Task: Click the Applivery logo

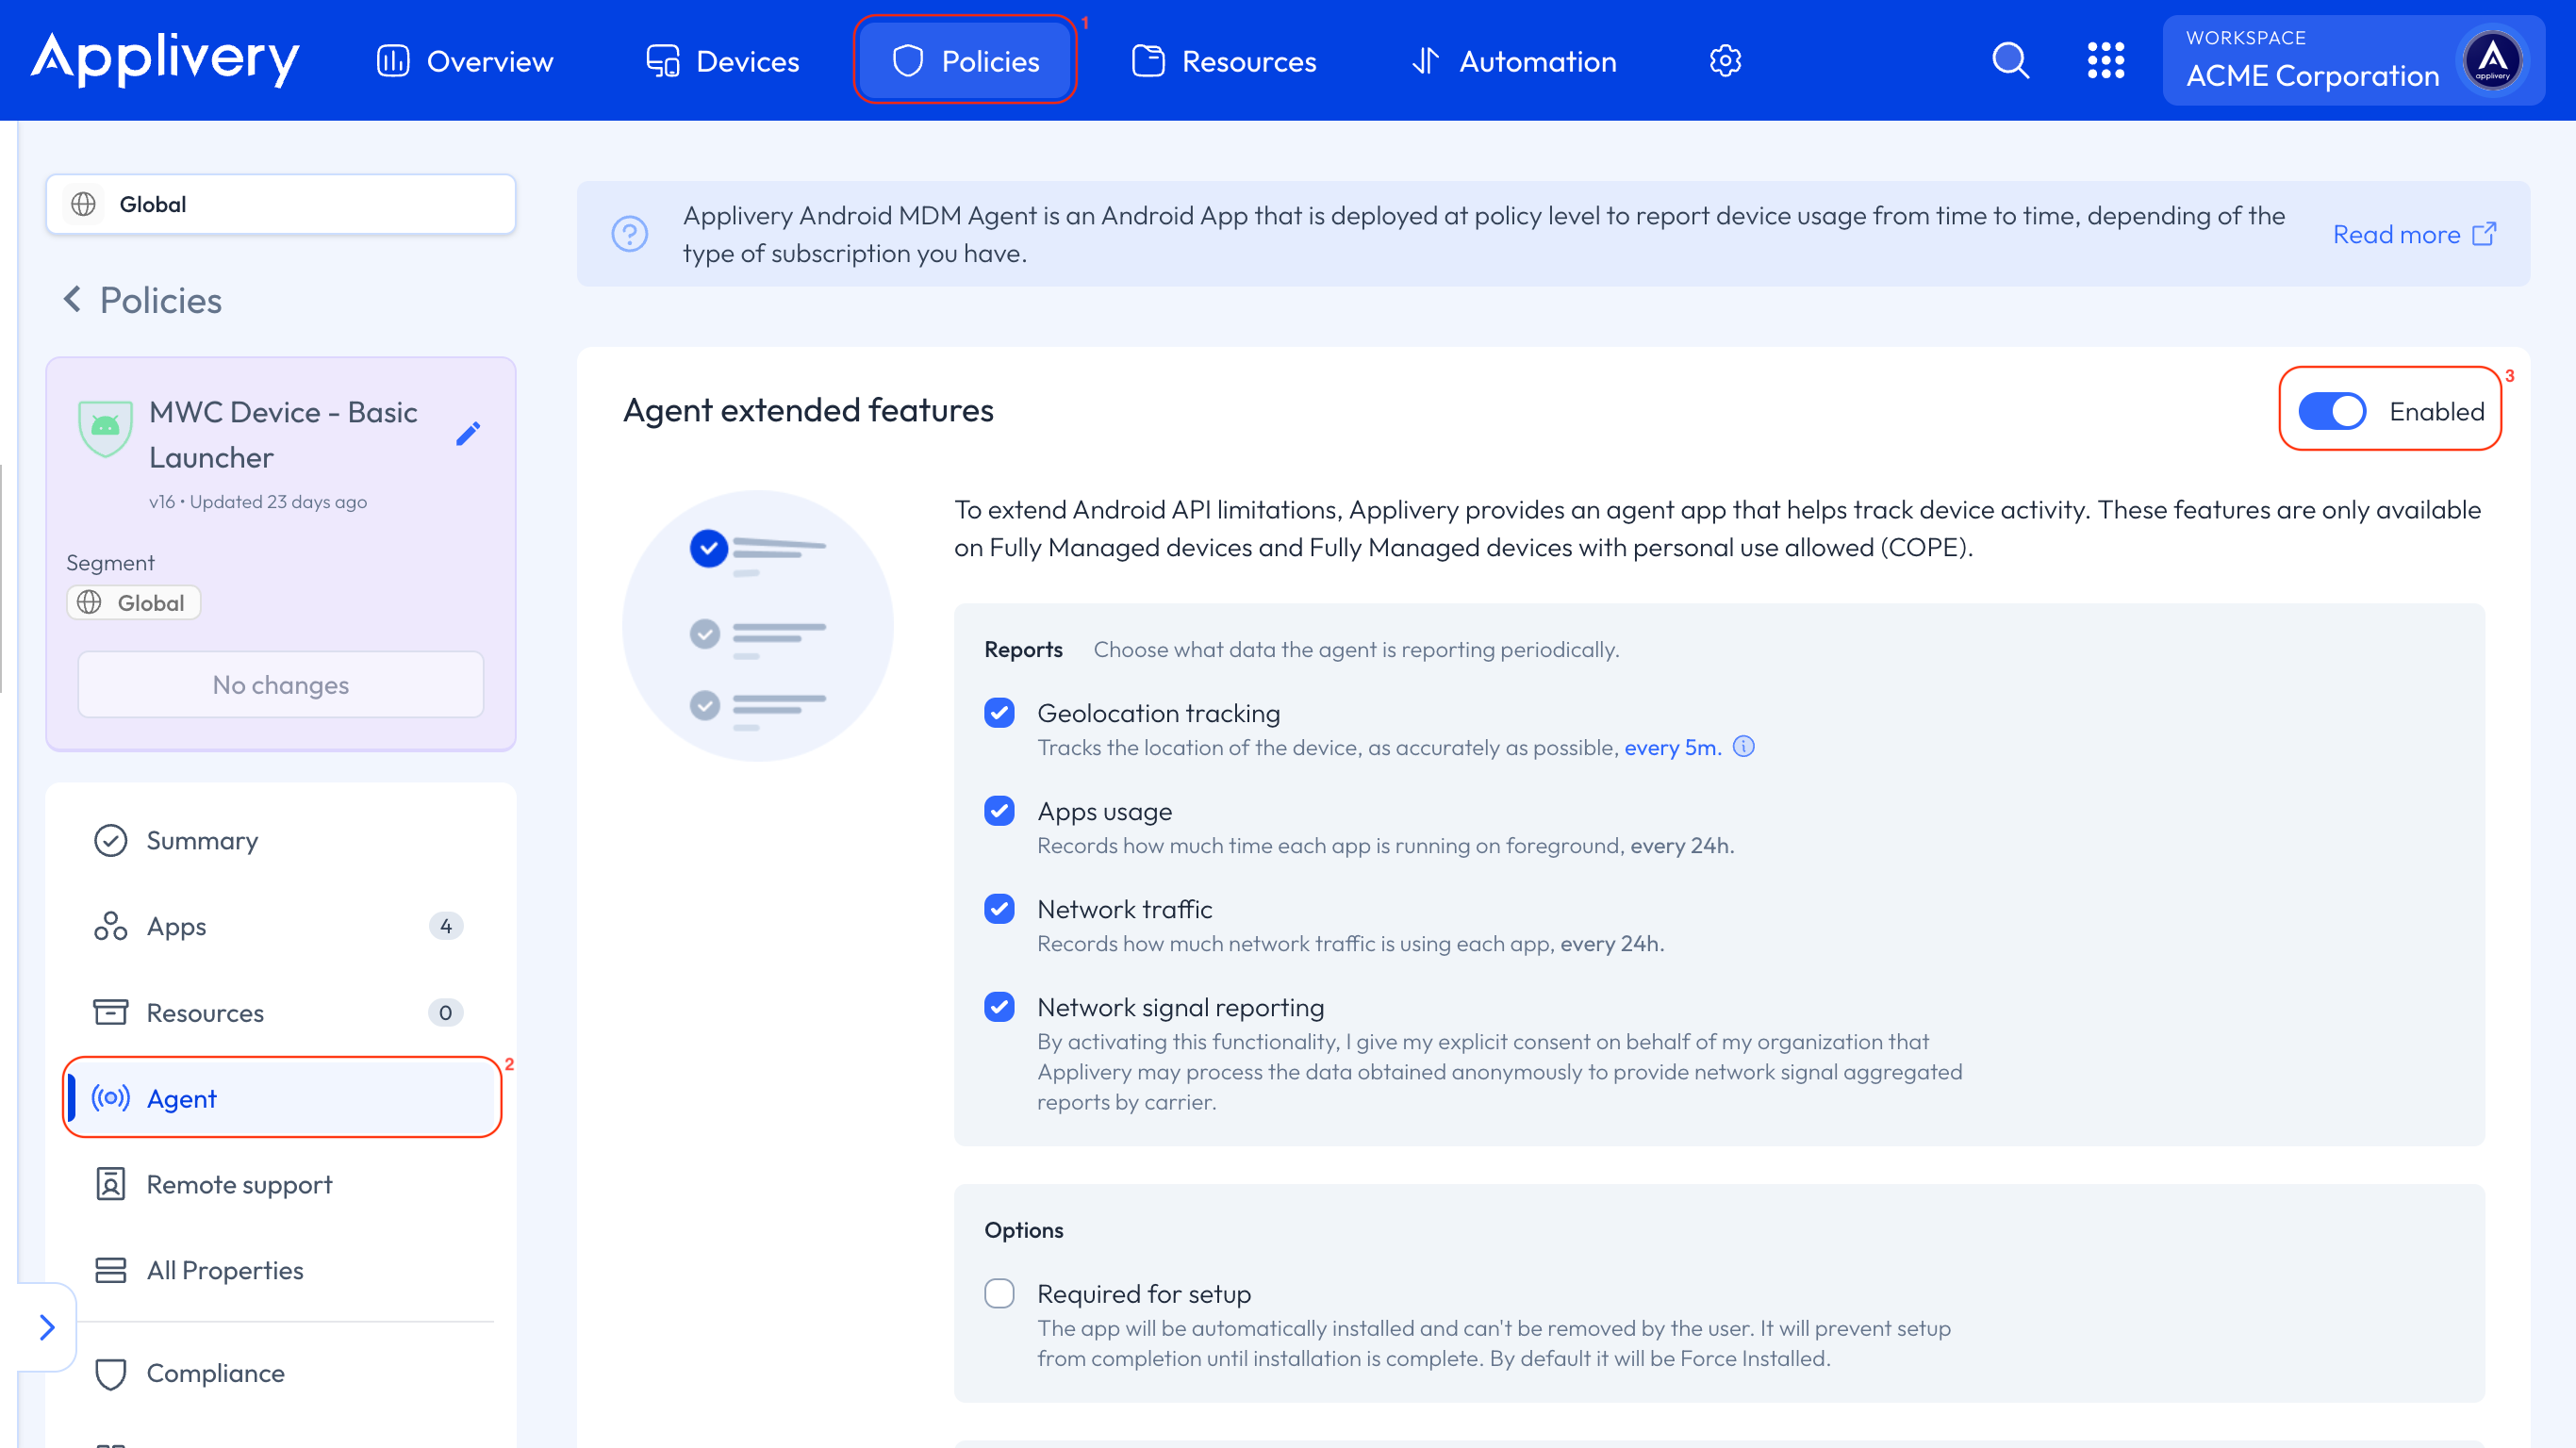Action: tap(166, 60)
